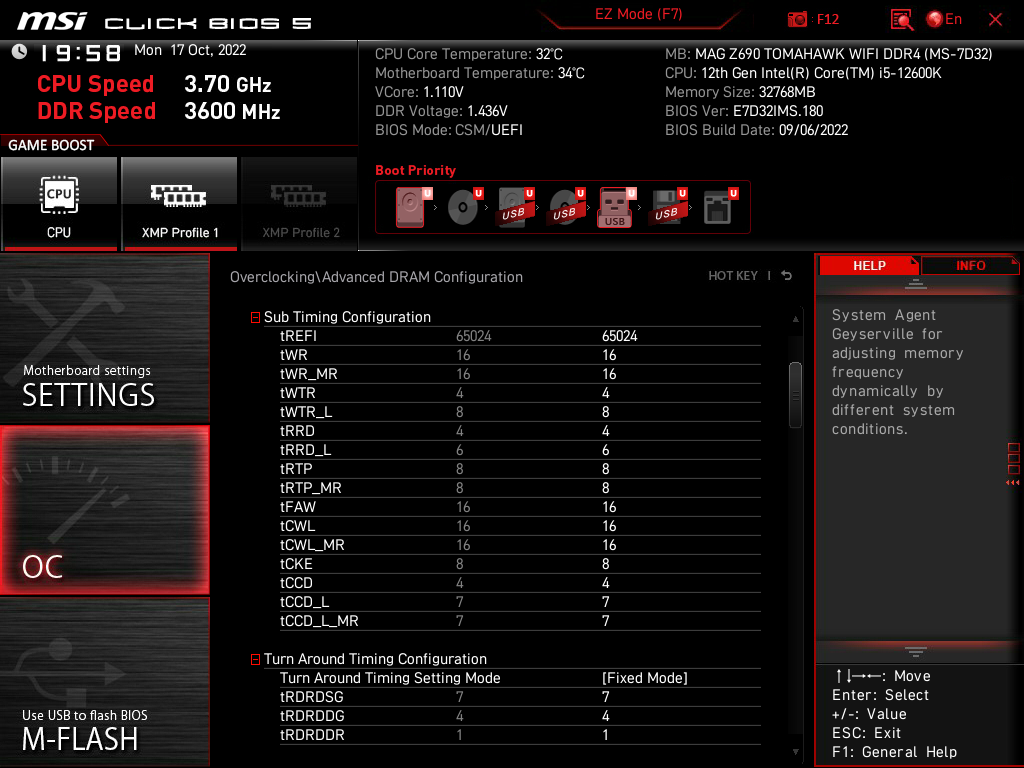
Task: Click the clock icon beside the time
Action: click(x=19, y=52)
